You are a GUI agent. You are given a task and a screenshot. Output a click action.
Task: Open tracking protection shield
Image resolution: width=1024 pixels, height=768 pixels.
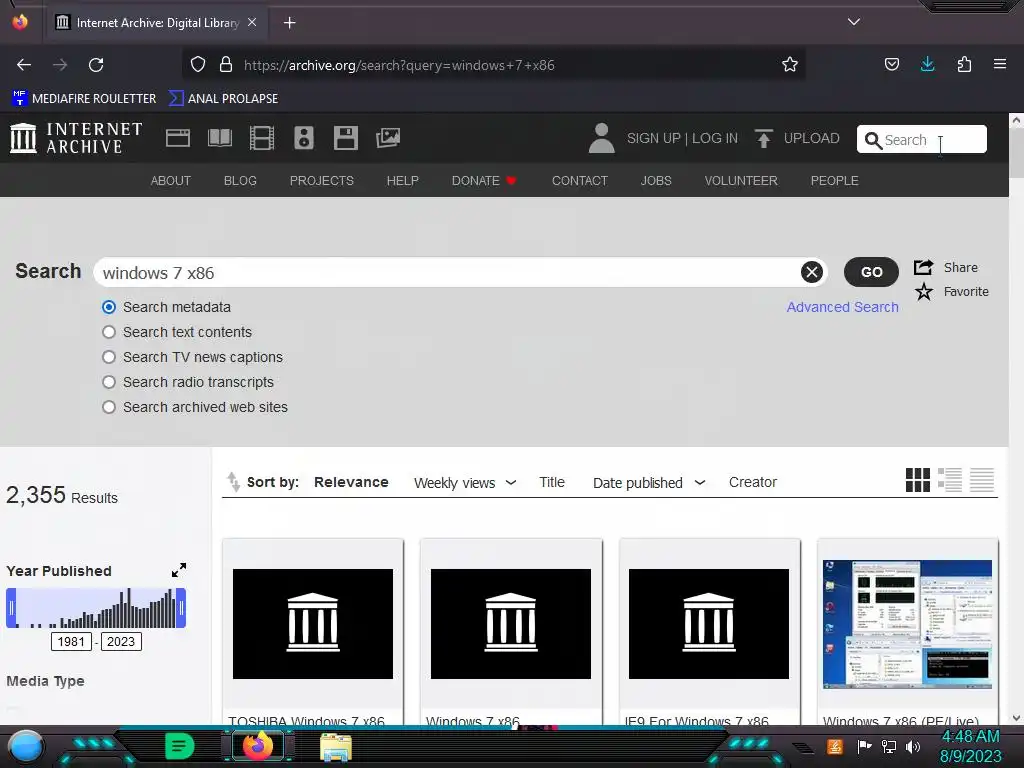tap(198, 65)
